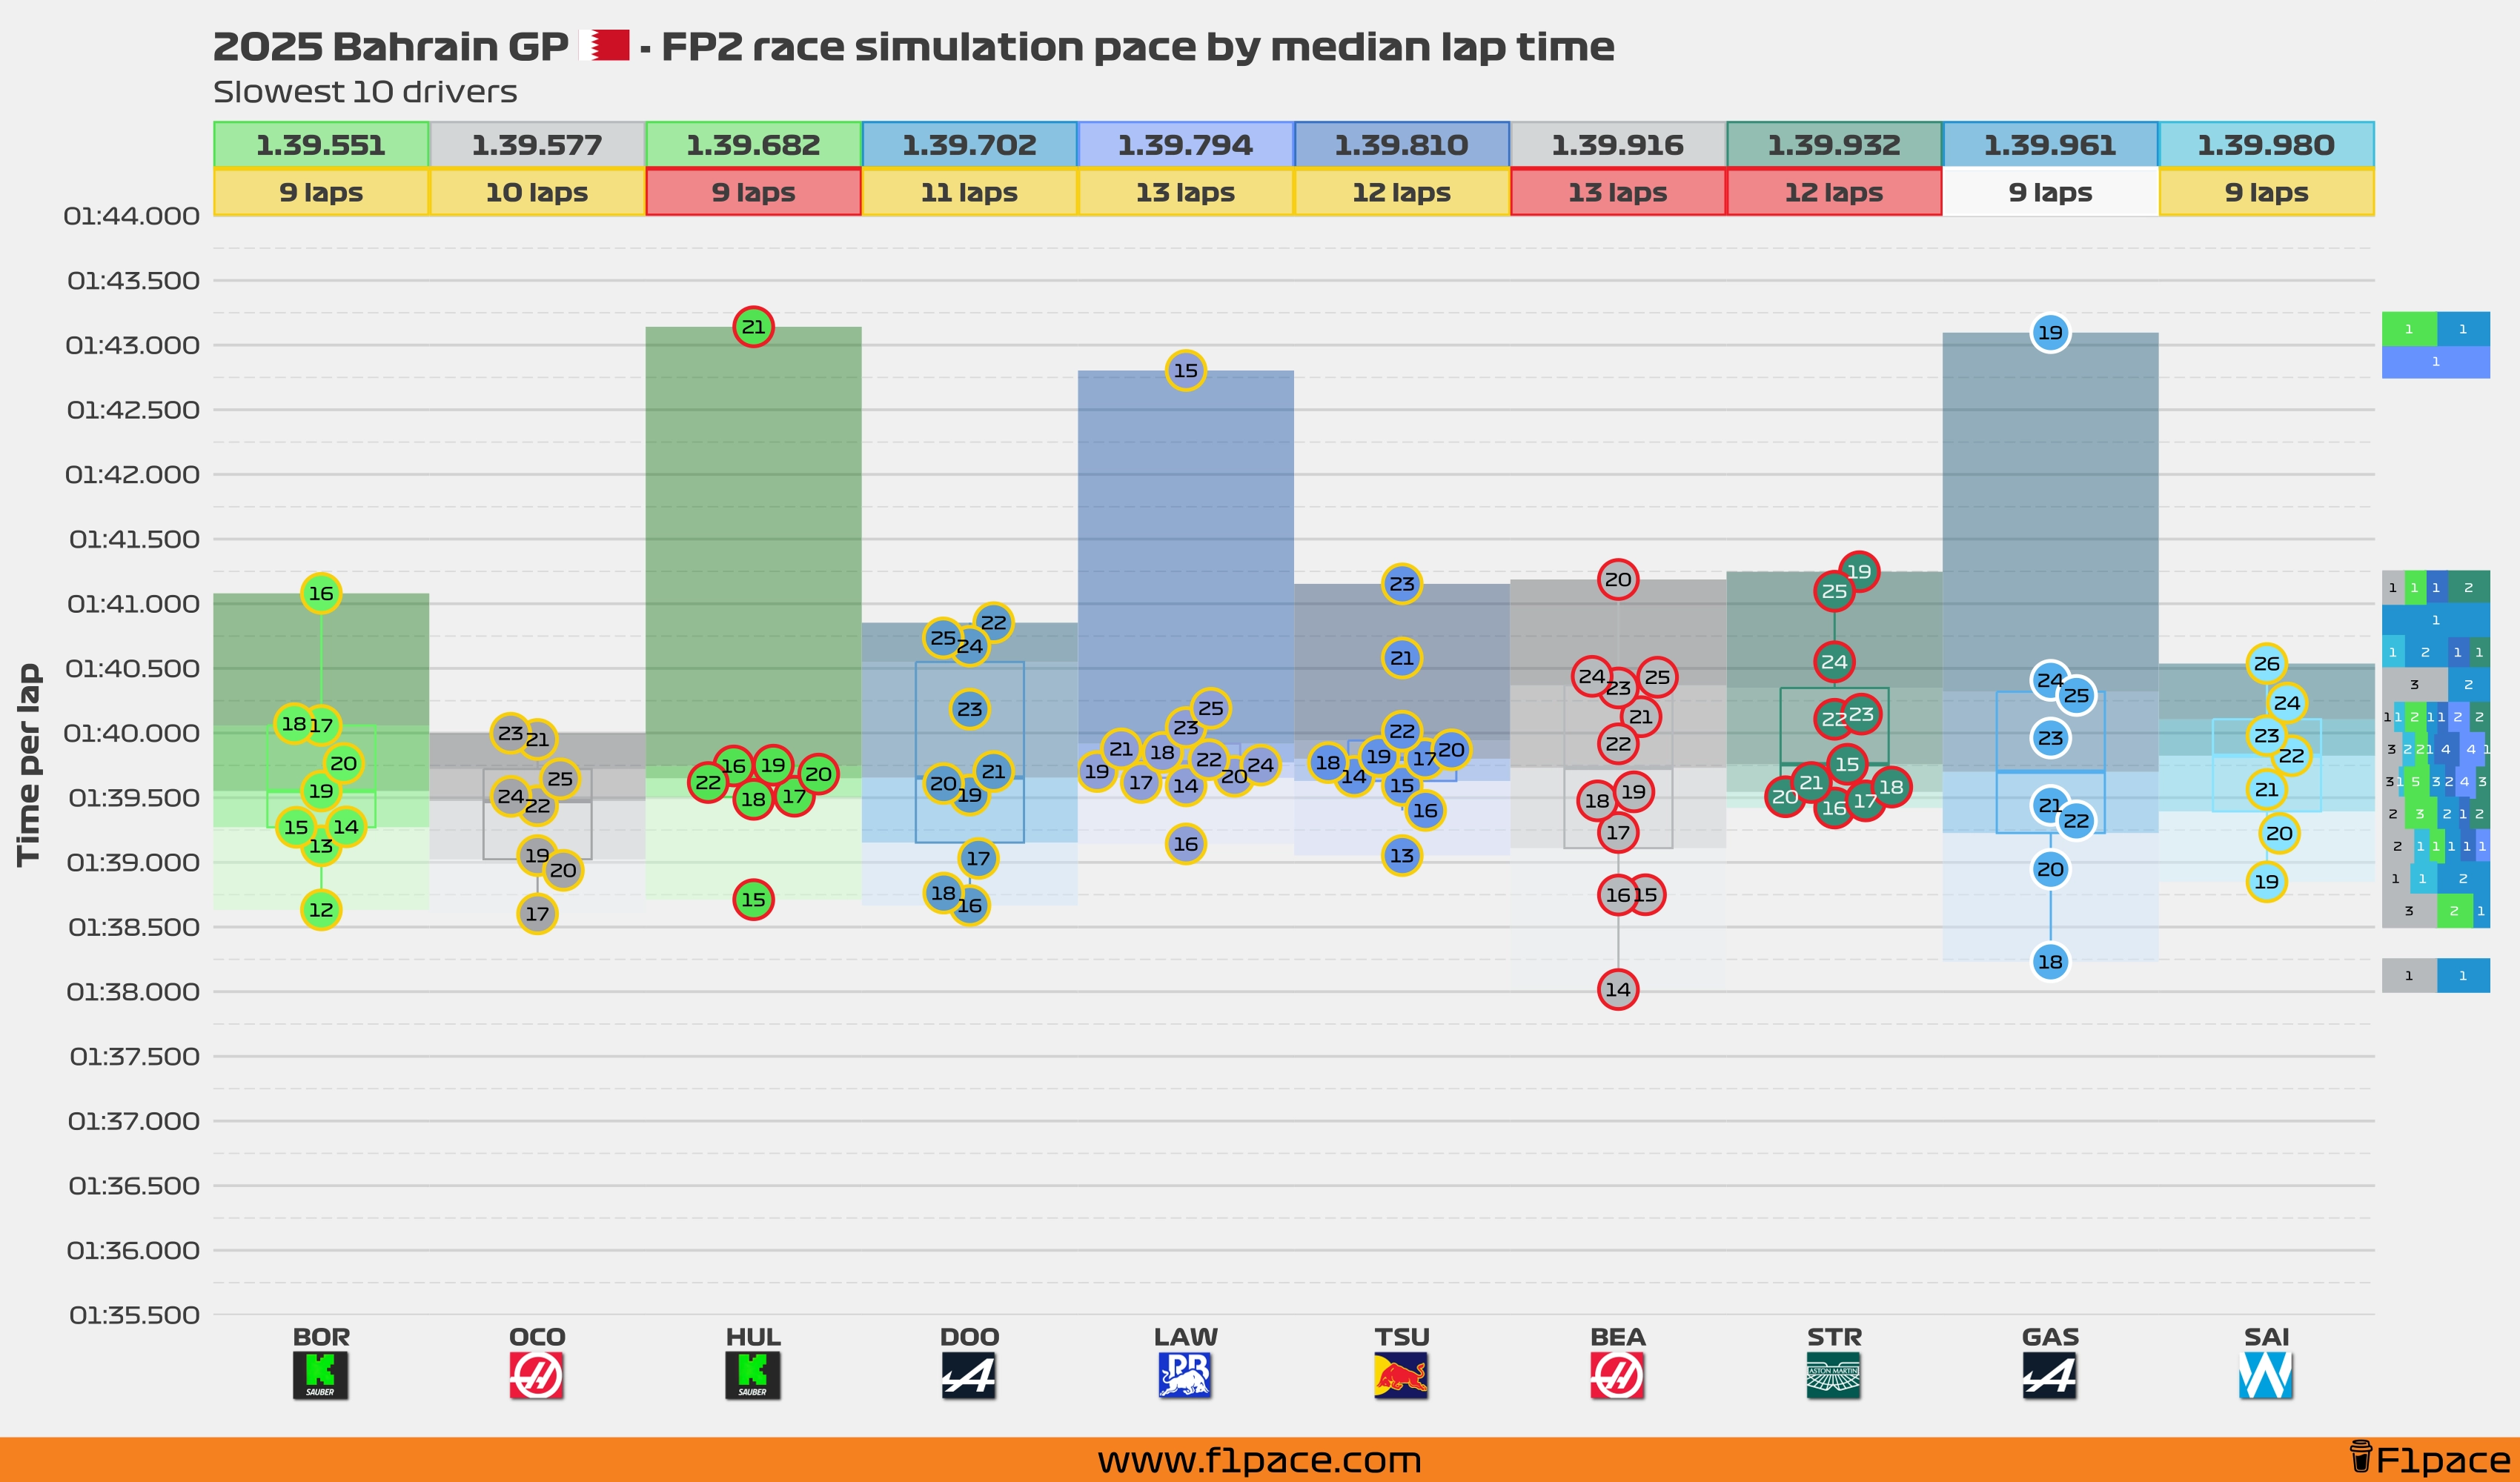Click the F1pace cup logo icon

click(x=2361, y=1457)
